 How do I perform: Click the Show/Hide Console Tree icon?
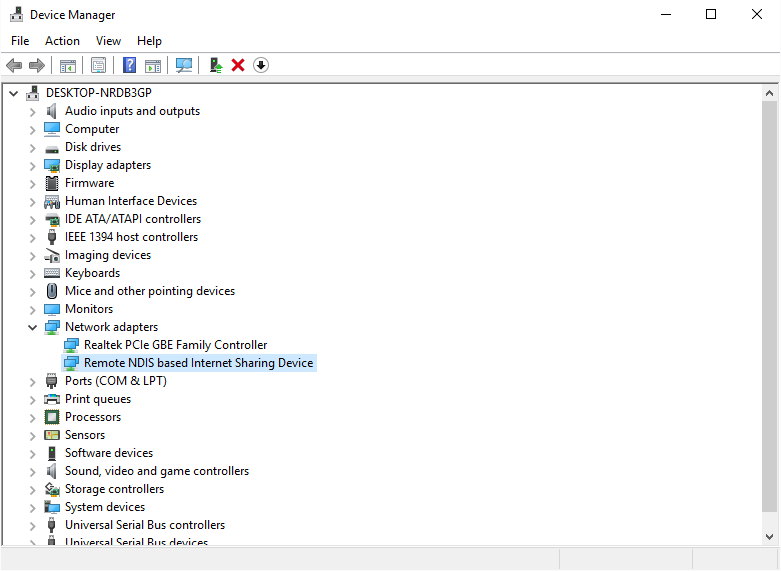pos(68,65)
